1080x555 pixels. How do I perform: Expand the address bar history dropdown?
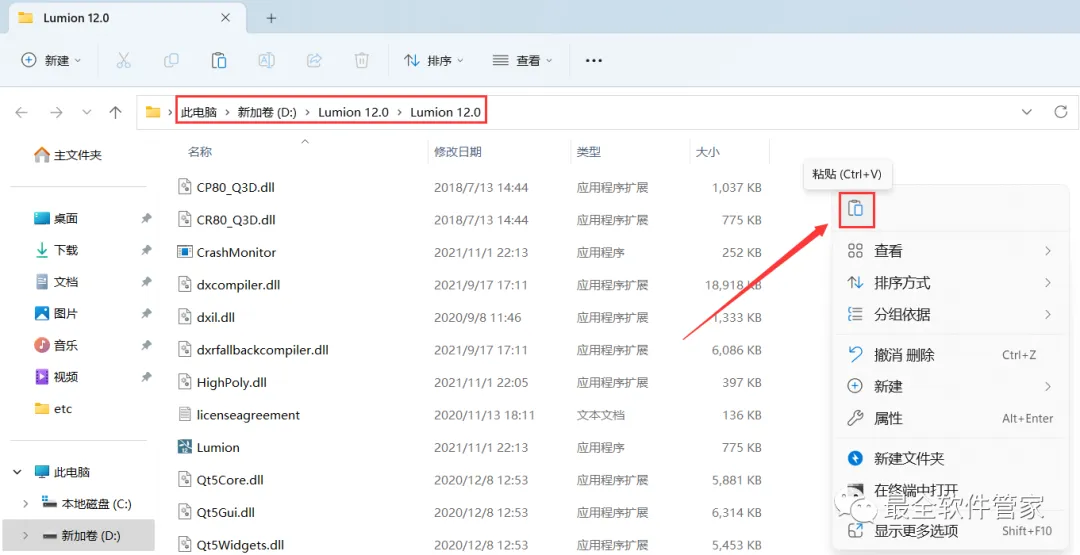tap(1026, 112)
